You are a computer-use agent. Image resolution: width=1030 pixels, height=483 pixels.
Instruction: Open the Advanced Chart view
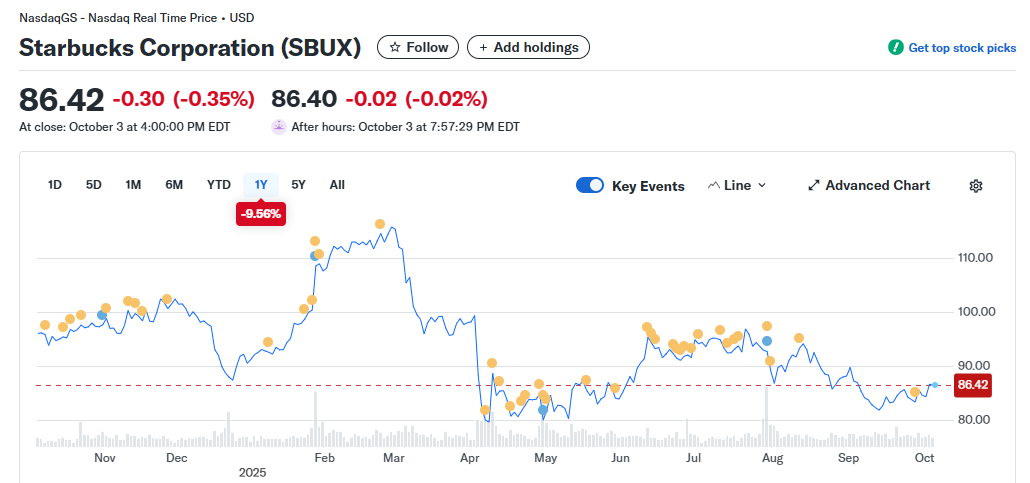pos(868,186)
